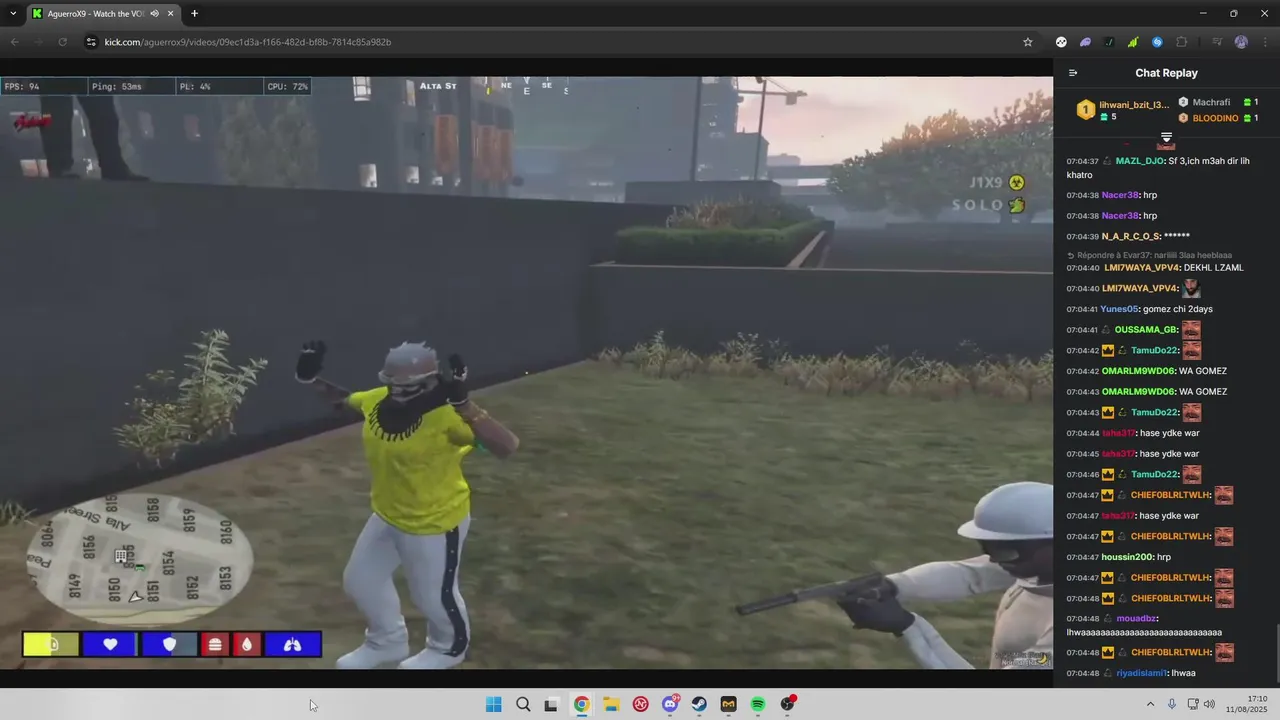Screen dimensions: 1280x720
Task: Open OBS Studio from the taskbar
Action: 787,704
